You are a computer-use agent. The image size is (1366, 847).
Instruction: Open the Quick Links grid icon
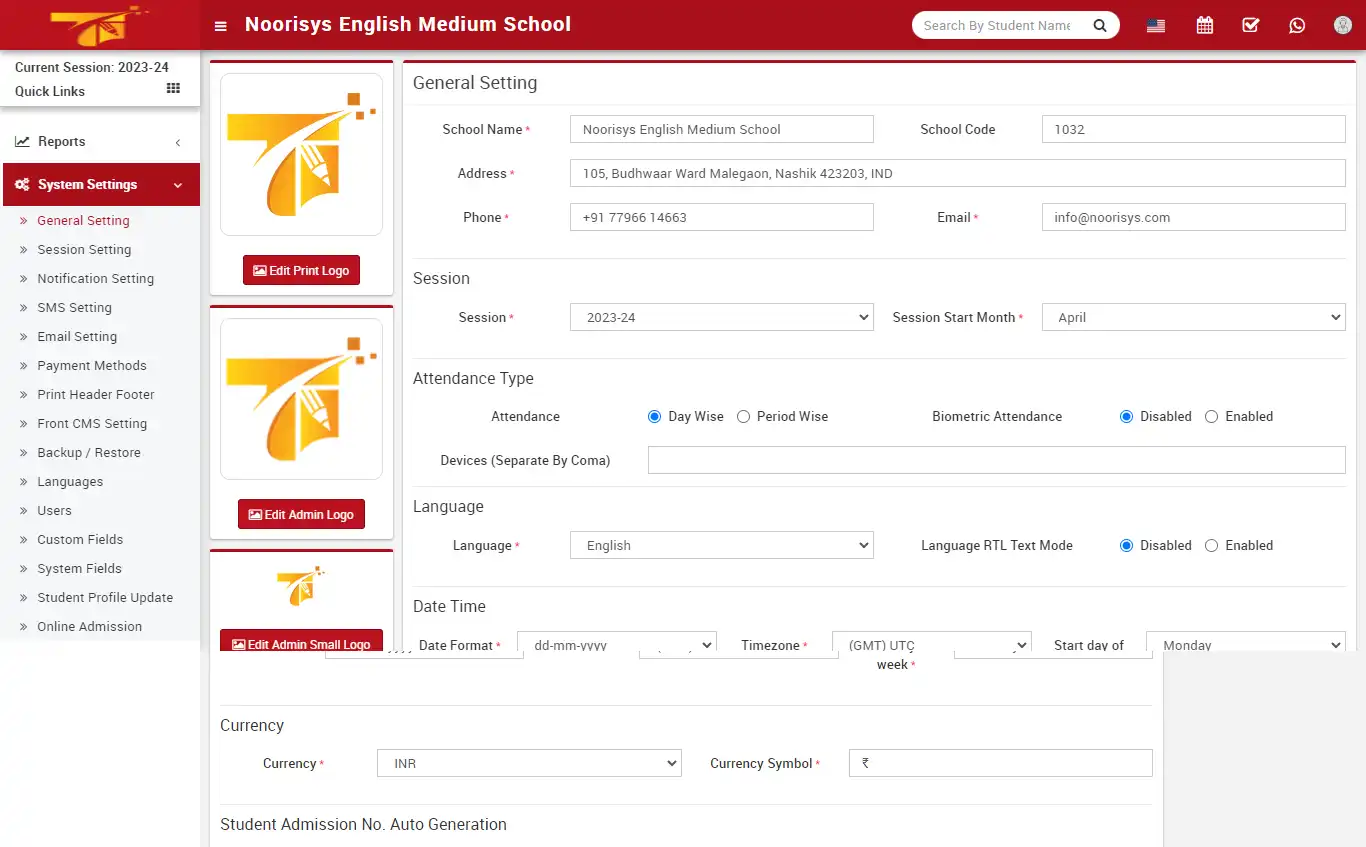click(172, 91)
